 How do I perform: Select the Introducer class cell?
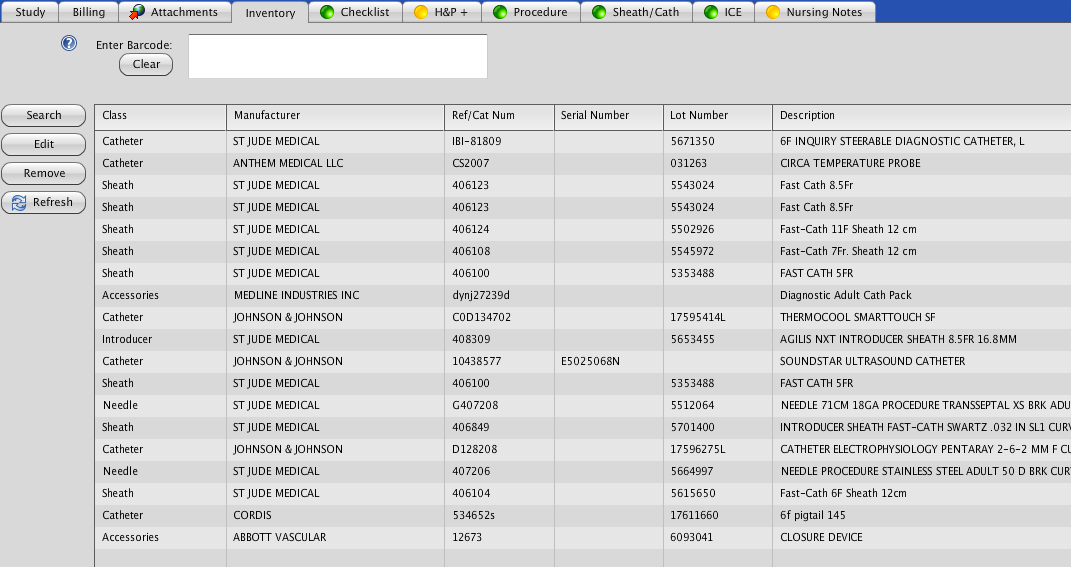pos(161,340)
